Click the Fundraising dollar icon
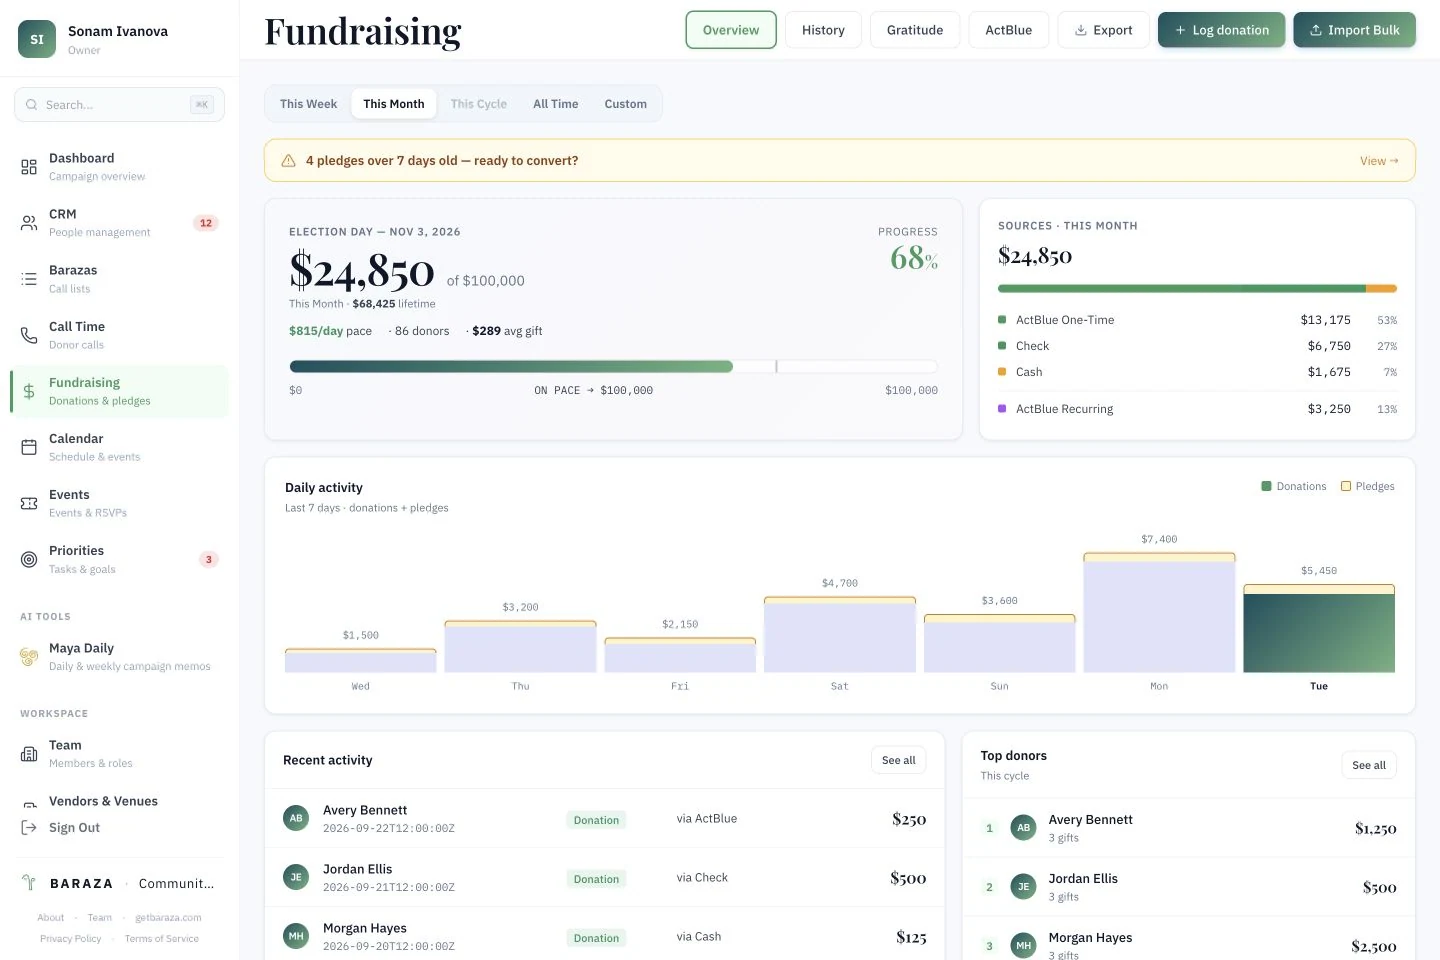This screenshot has width=1440, height=960. pyautogui.click(x=29, y=391)
